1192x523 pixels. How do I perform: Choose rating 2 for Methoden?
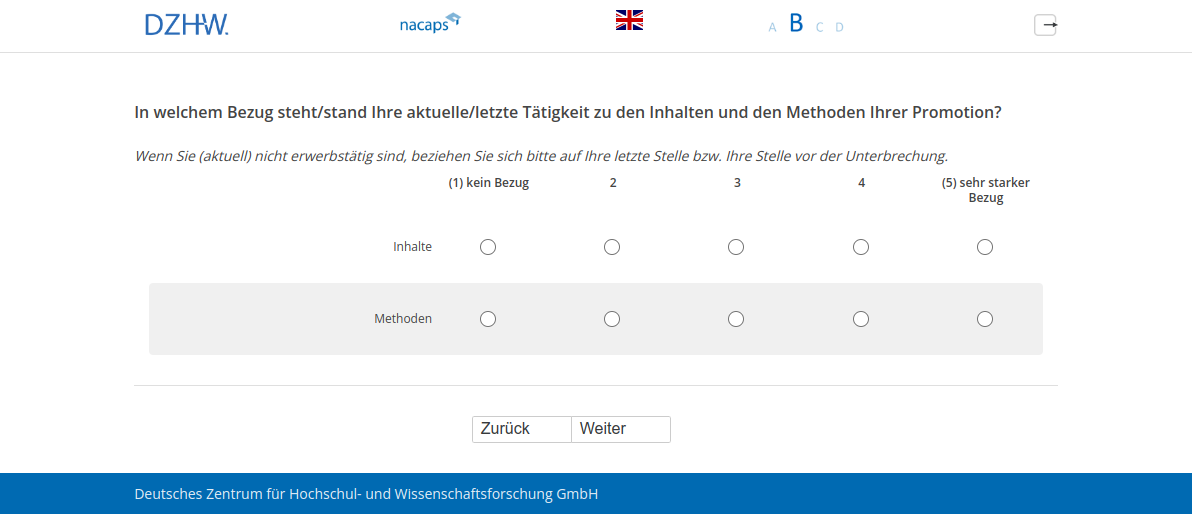pyautogui.click(x=612, y=319)
